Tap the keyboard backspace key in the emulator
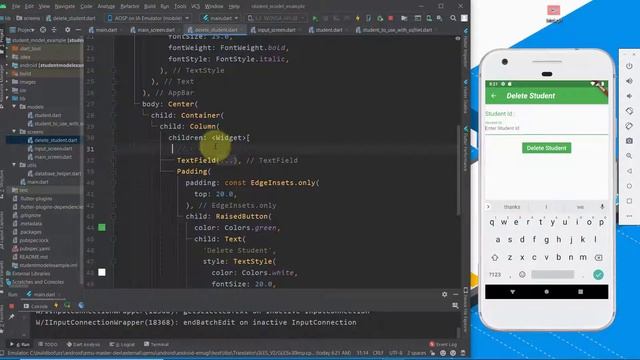 point(598,258)
